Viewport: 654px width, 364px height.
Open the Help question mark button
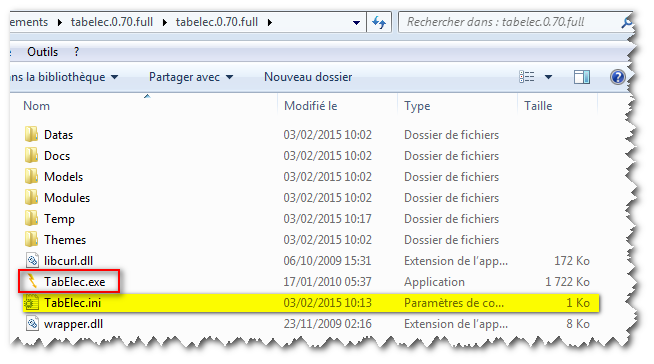pyautogui.click(x=618, y=77)
